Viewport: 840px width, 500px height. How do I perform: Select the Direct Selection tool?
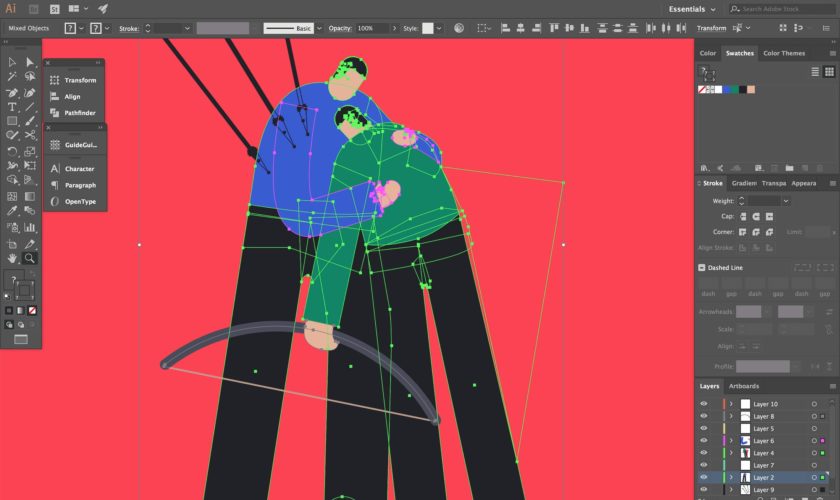(29, 62)
